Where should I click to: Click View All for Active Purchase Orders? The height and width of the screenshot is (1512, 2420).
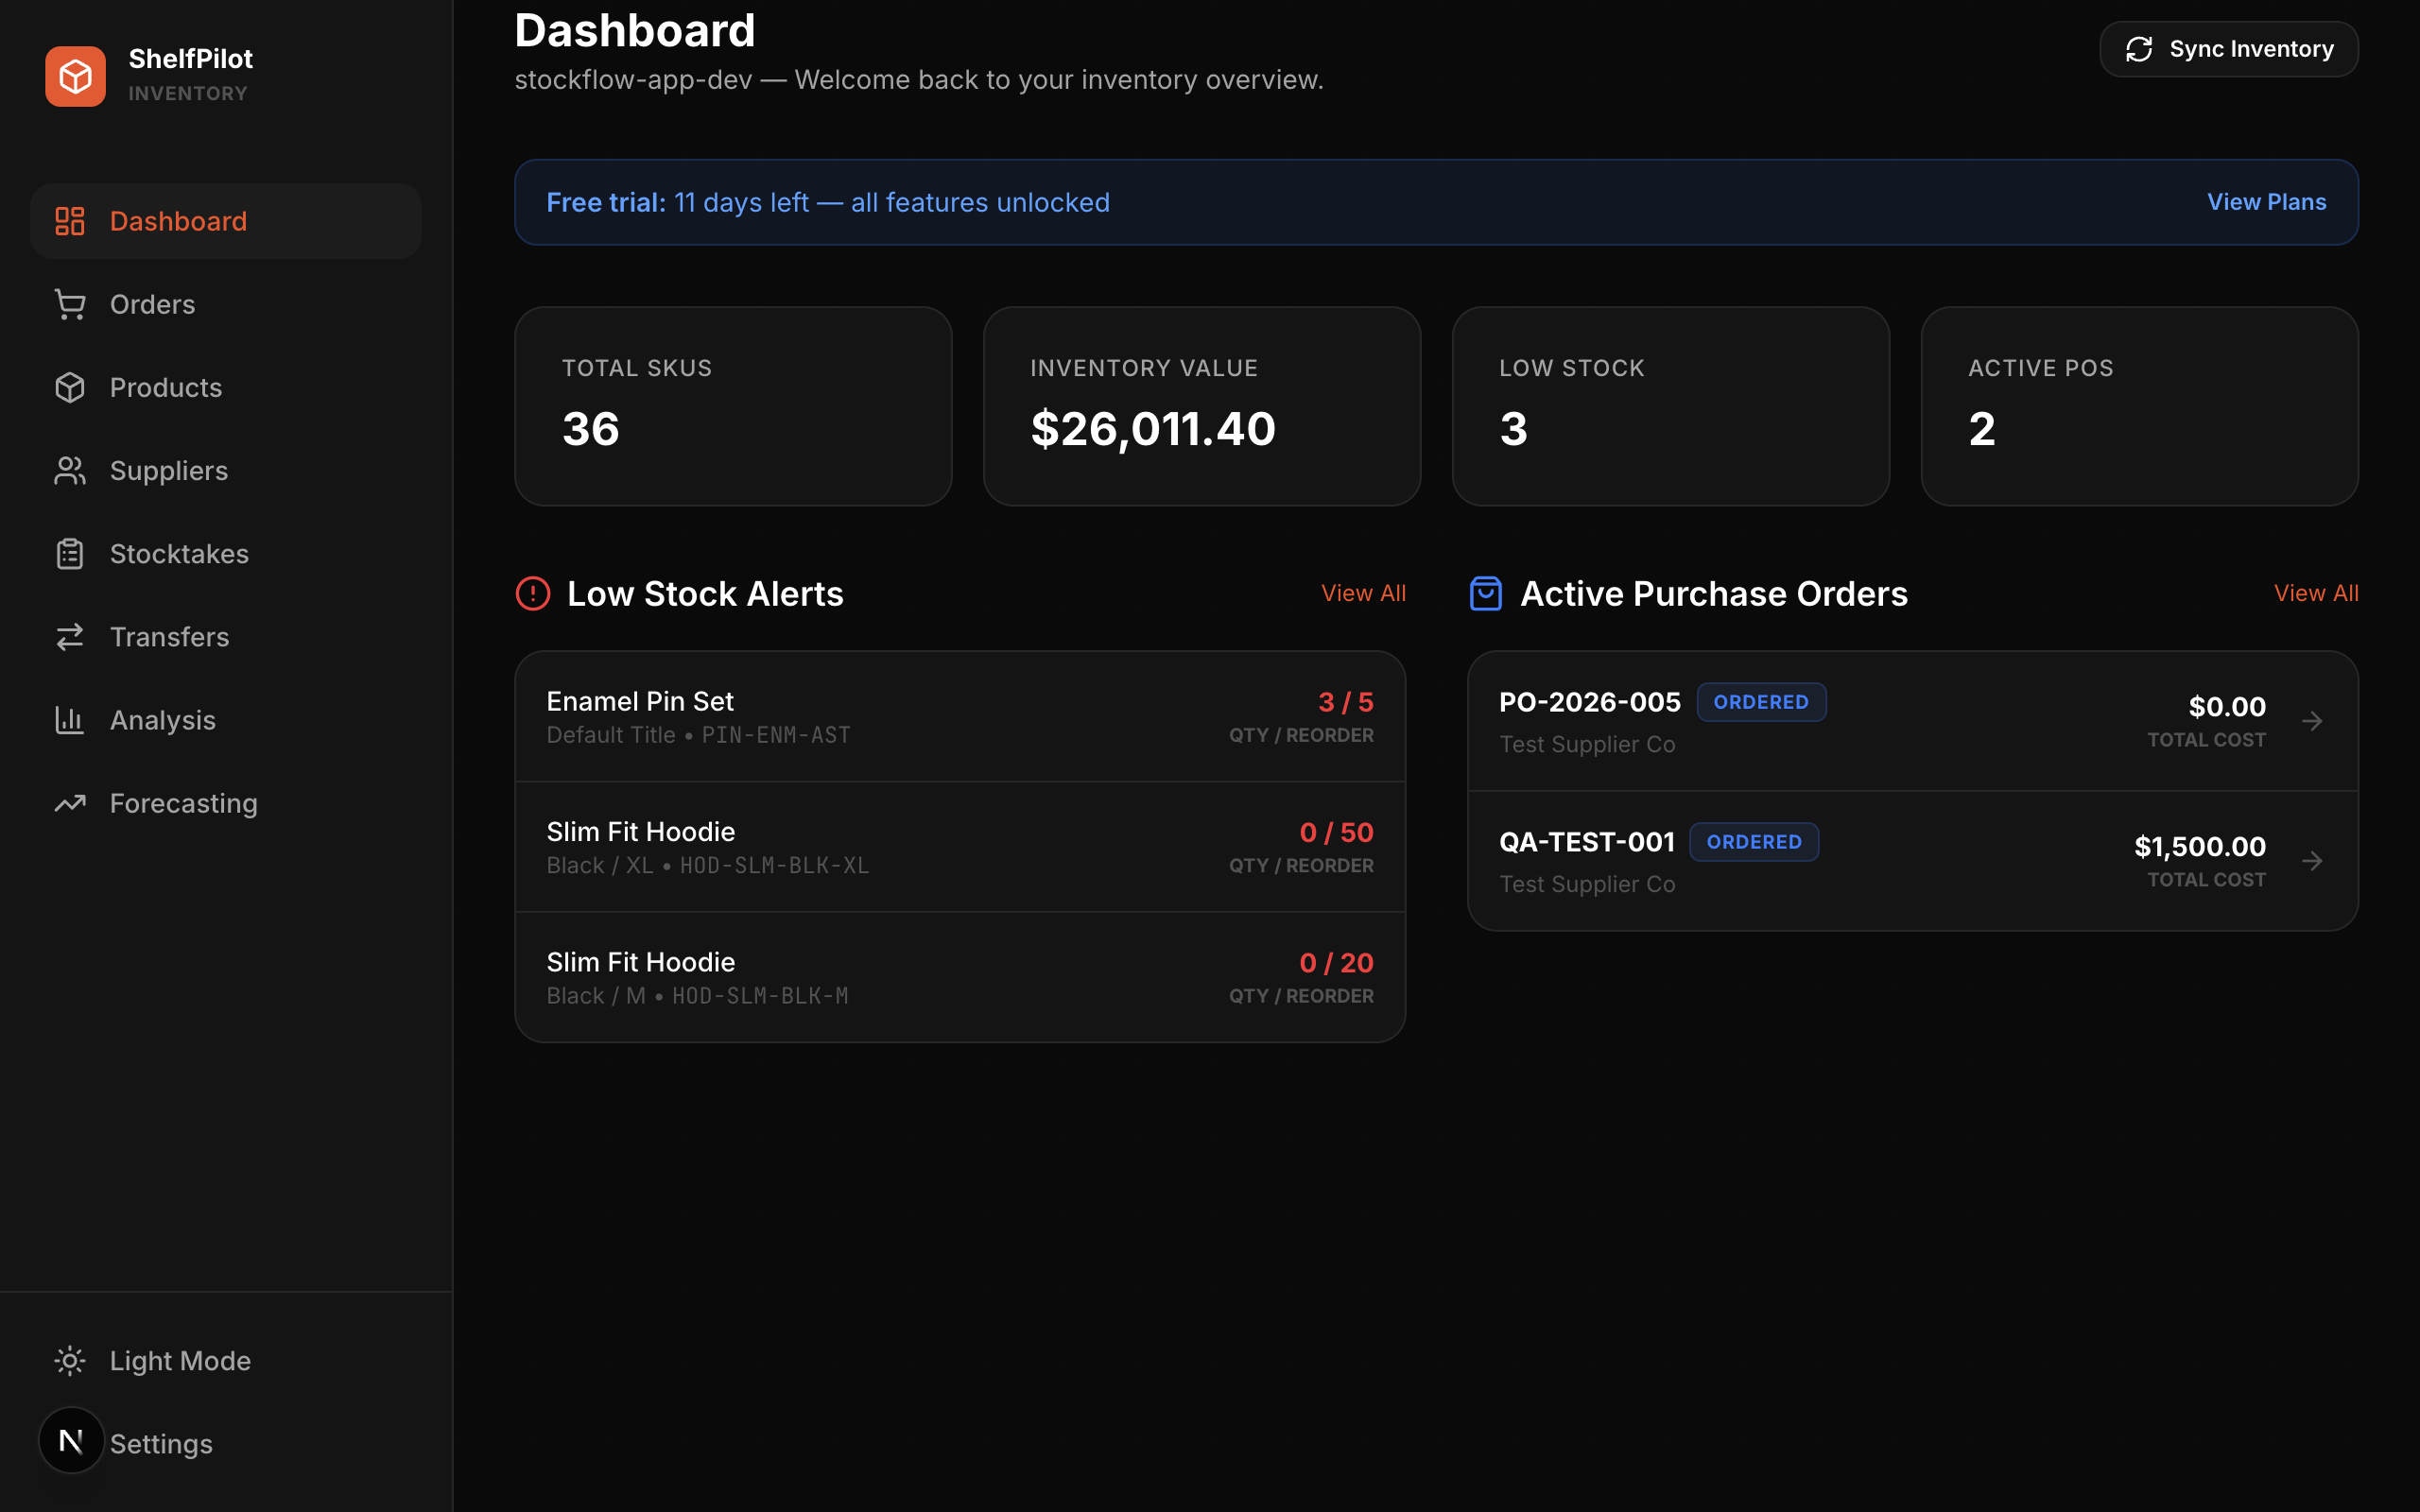2316,593
